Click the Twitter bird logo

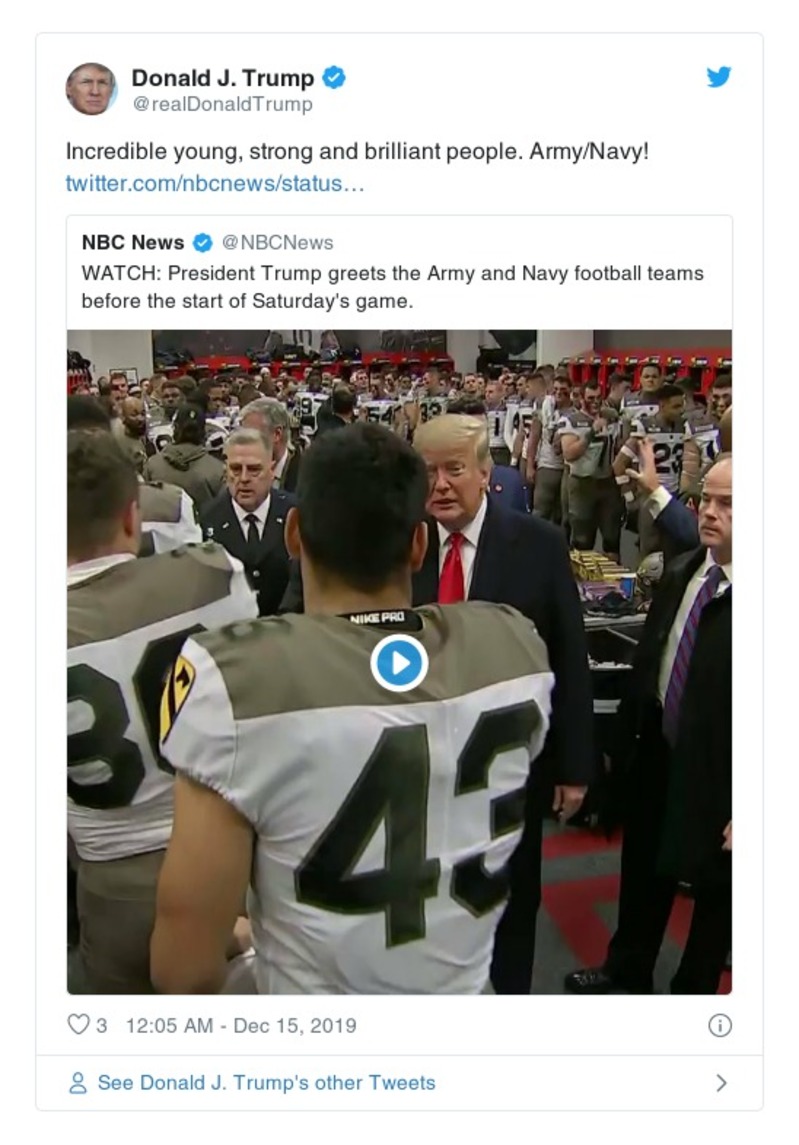click(x=719, y=76)
